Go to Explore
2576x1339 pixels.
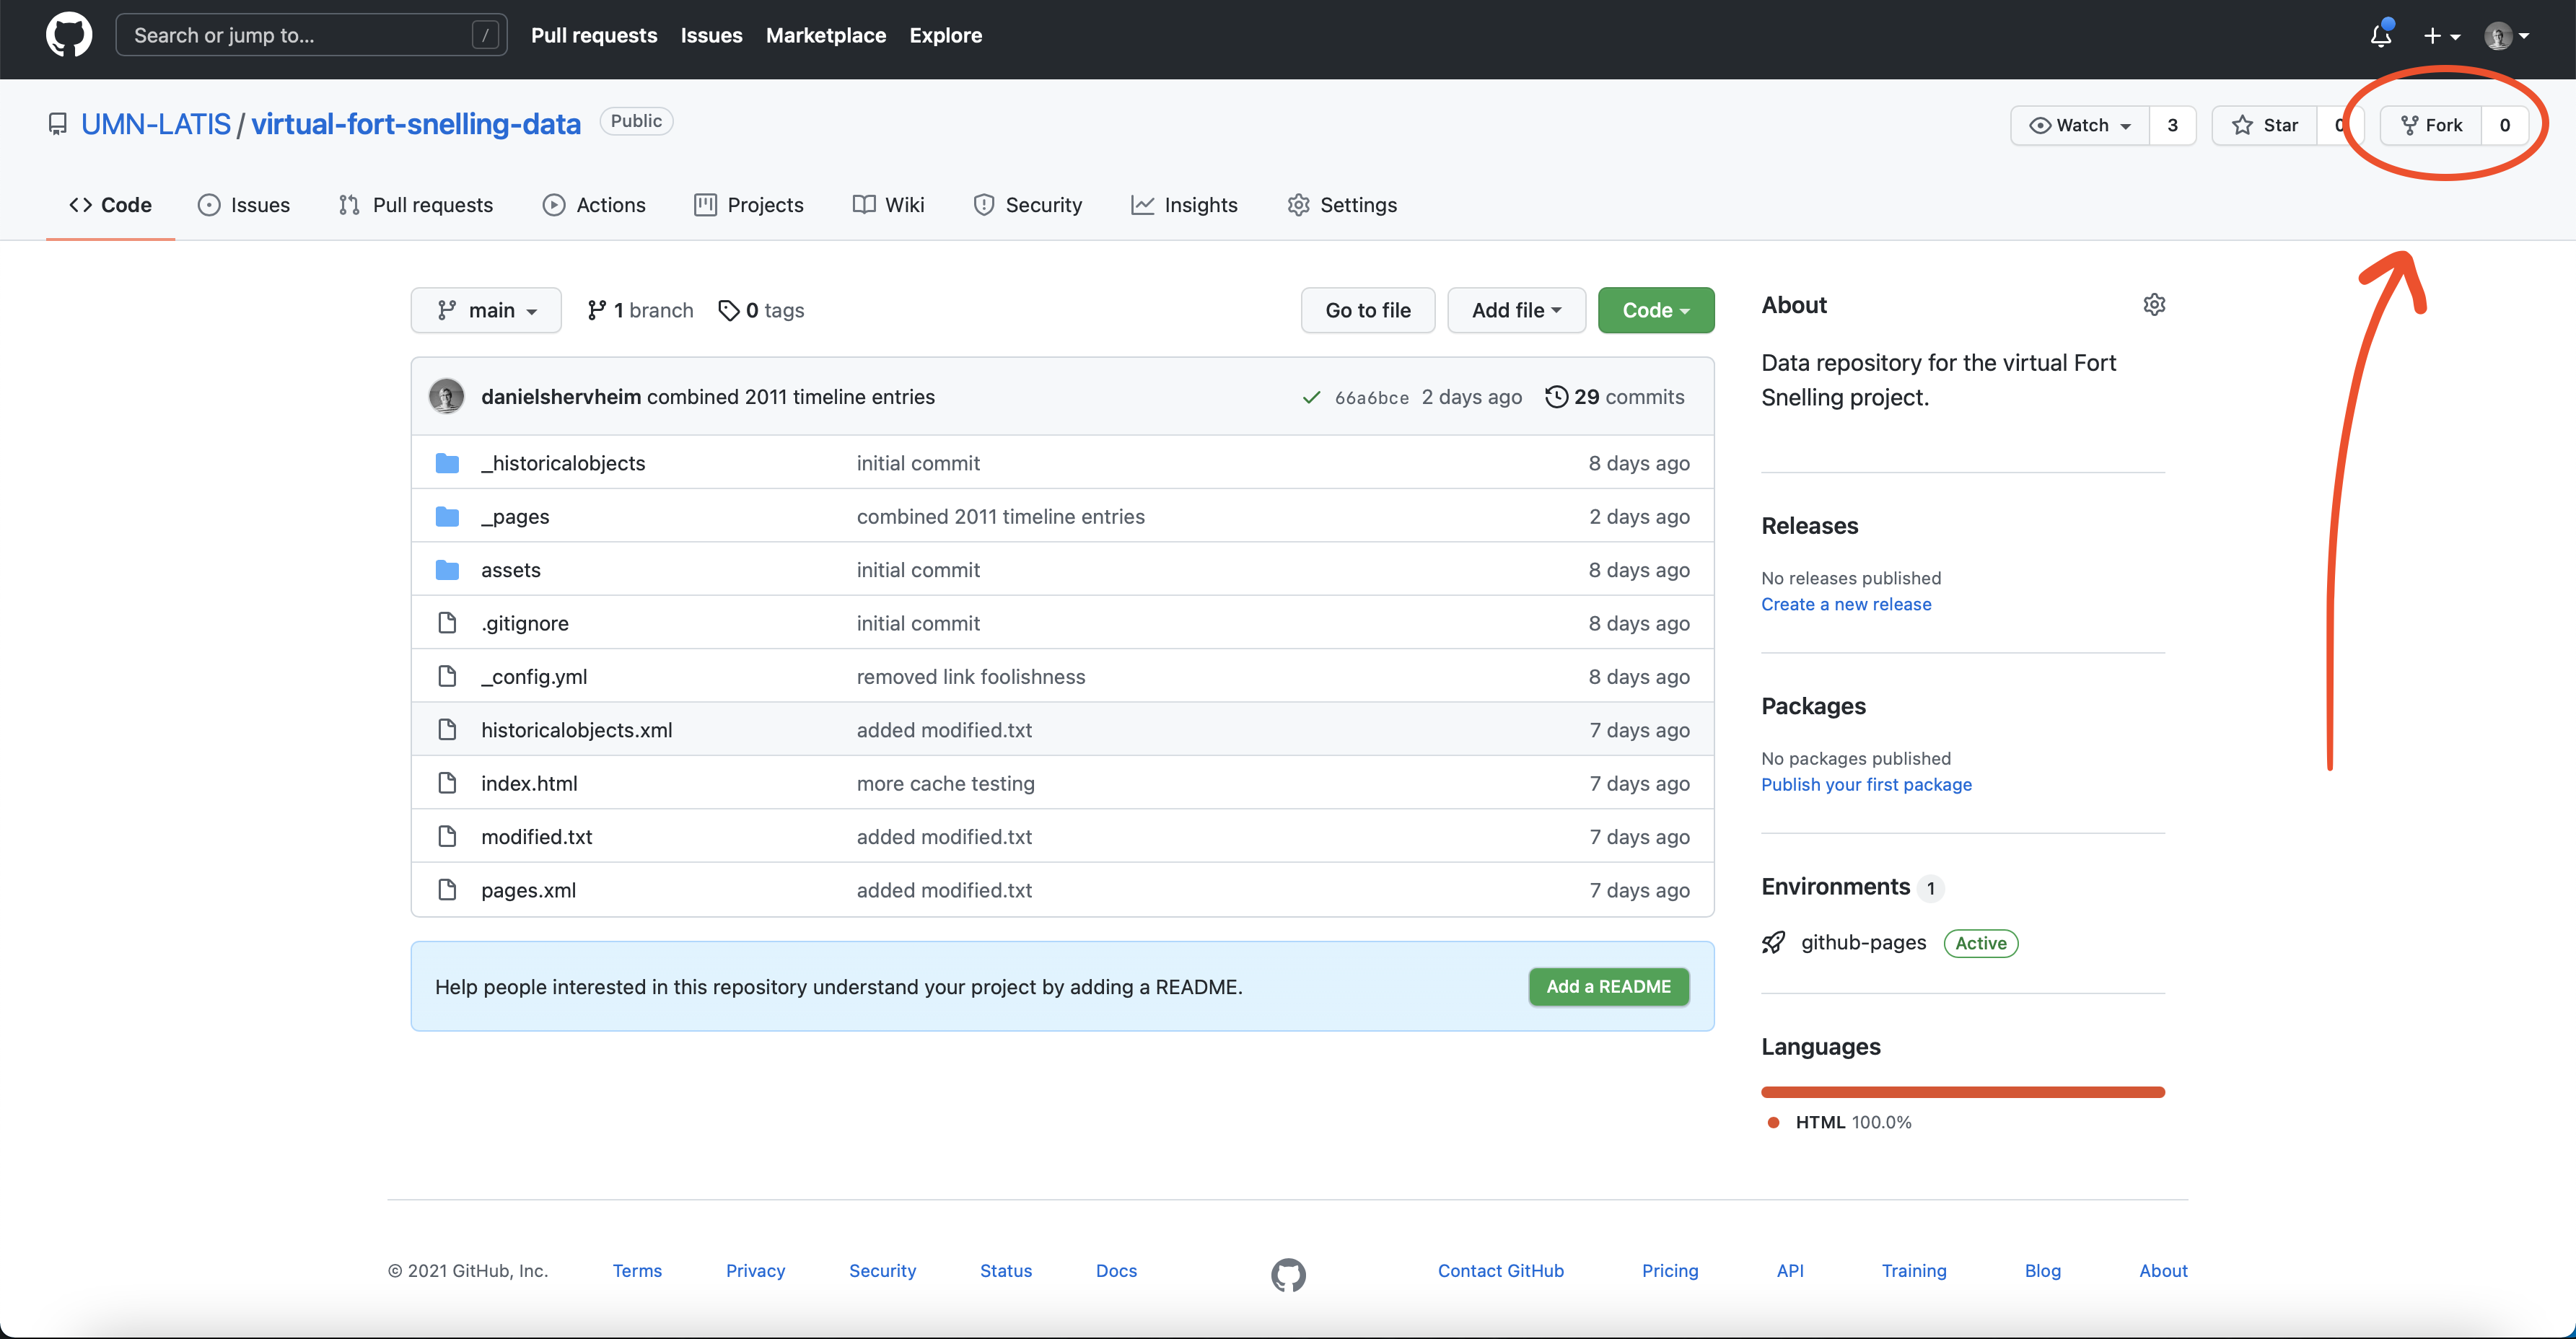[x=945, y=35]
